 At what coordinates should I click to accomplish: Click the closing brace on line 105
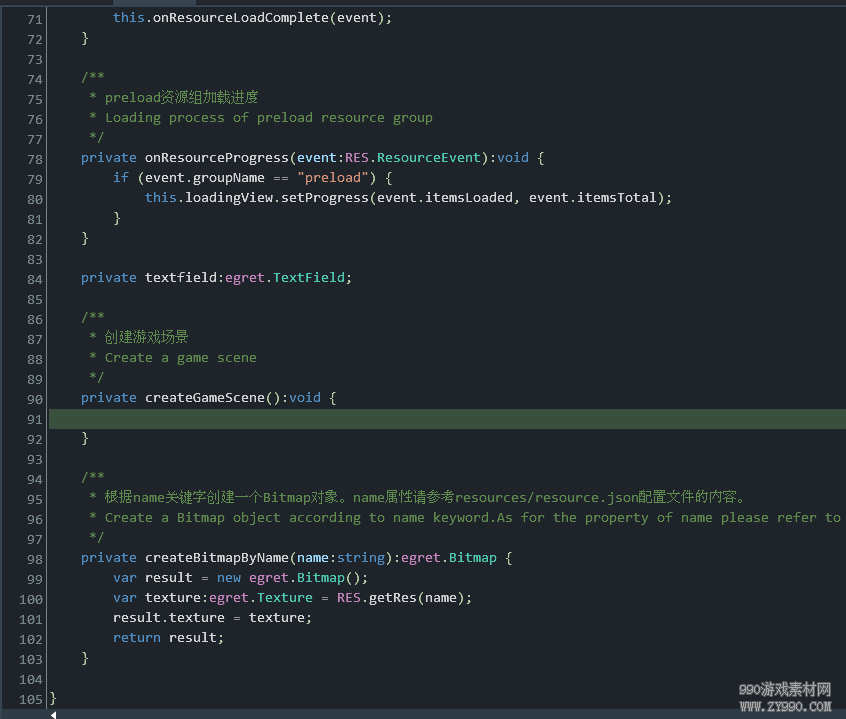point(53,699)
